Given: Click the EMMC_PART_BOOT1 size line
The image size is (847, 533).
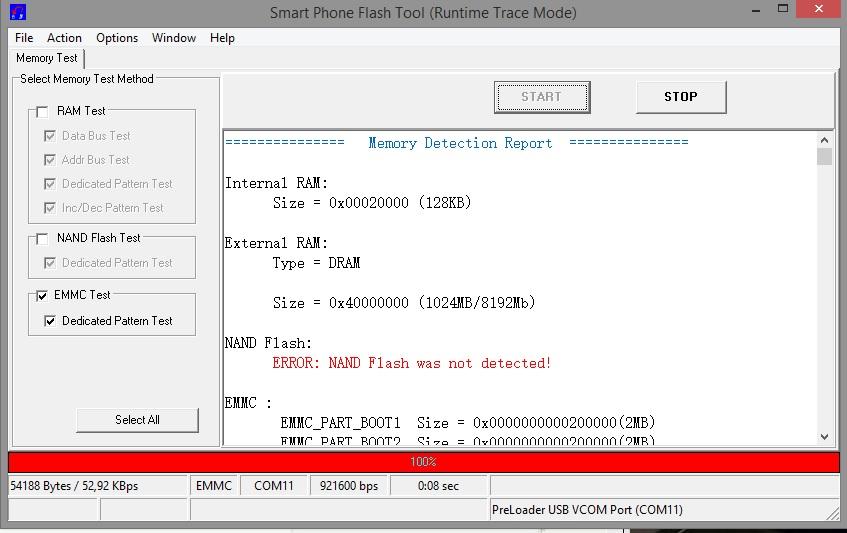Looking at the screenshot, I should pyautogui.click(x=467, y=422).
